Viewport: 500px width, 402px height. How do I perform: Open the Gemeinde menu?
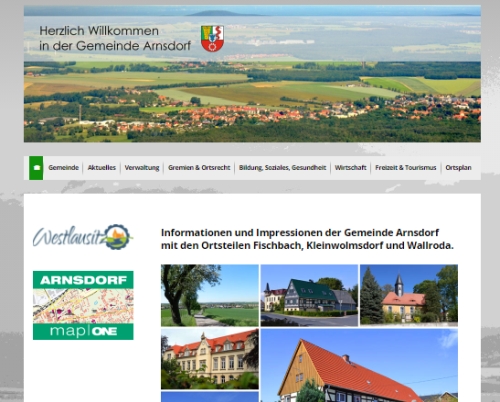click(63, 168)
